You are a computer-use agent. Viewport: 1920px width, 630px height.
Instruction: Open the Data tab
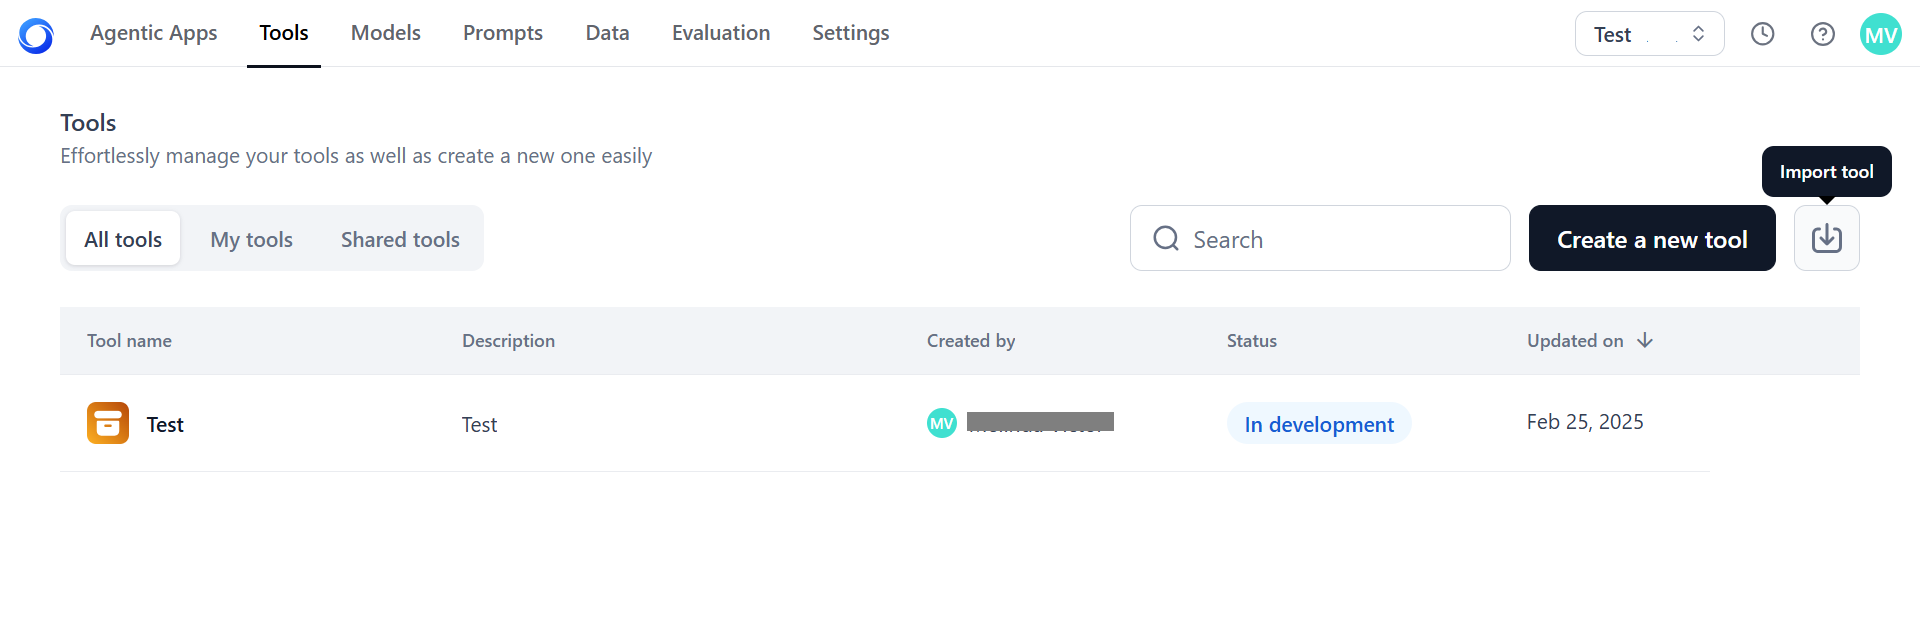[608, 33]
